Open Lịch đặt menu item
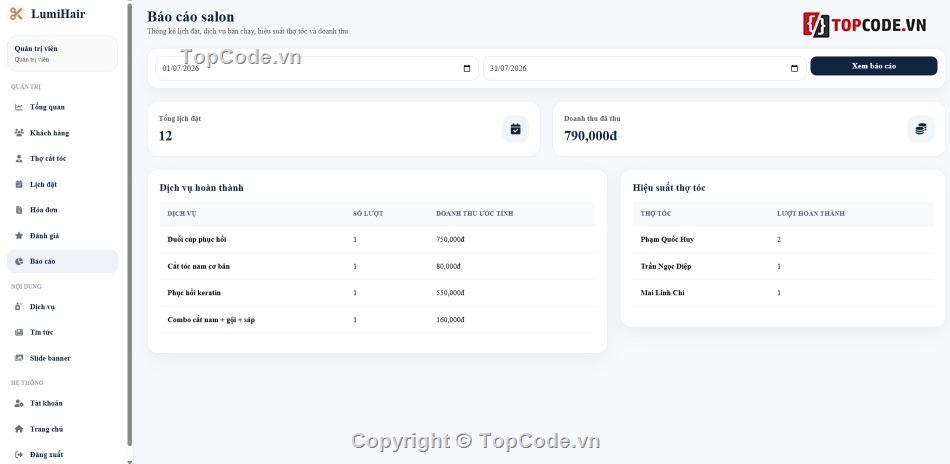This screenshot has height=464, width=950. [x=62, y=184]
